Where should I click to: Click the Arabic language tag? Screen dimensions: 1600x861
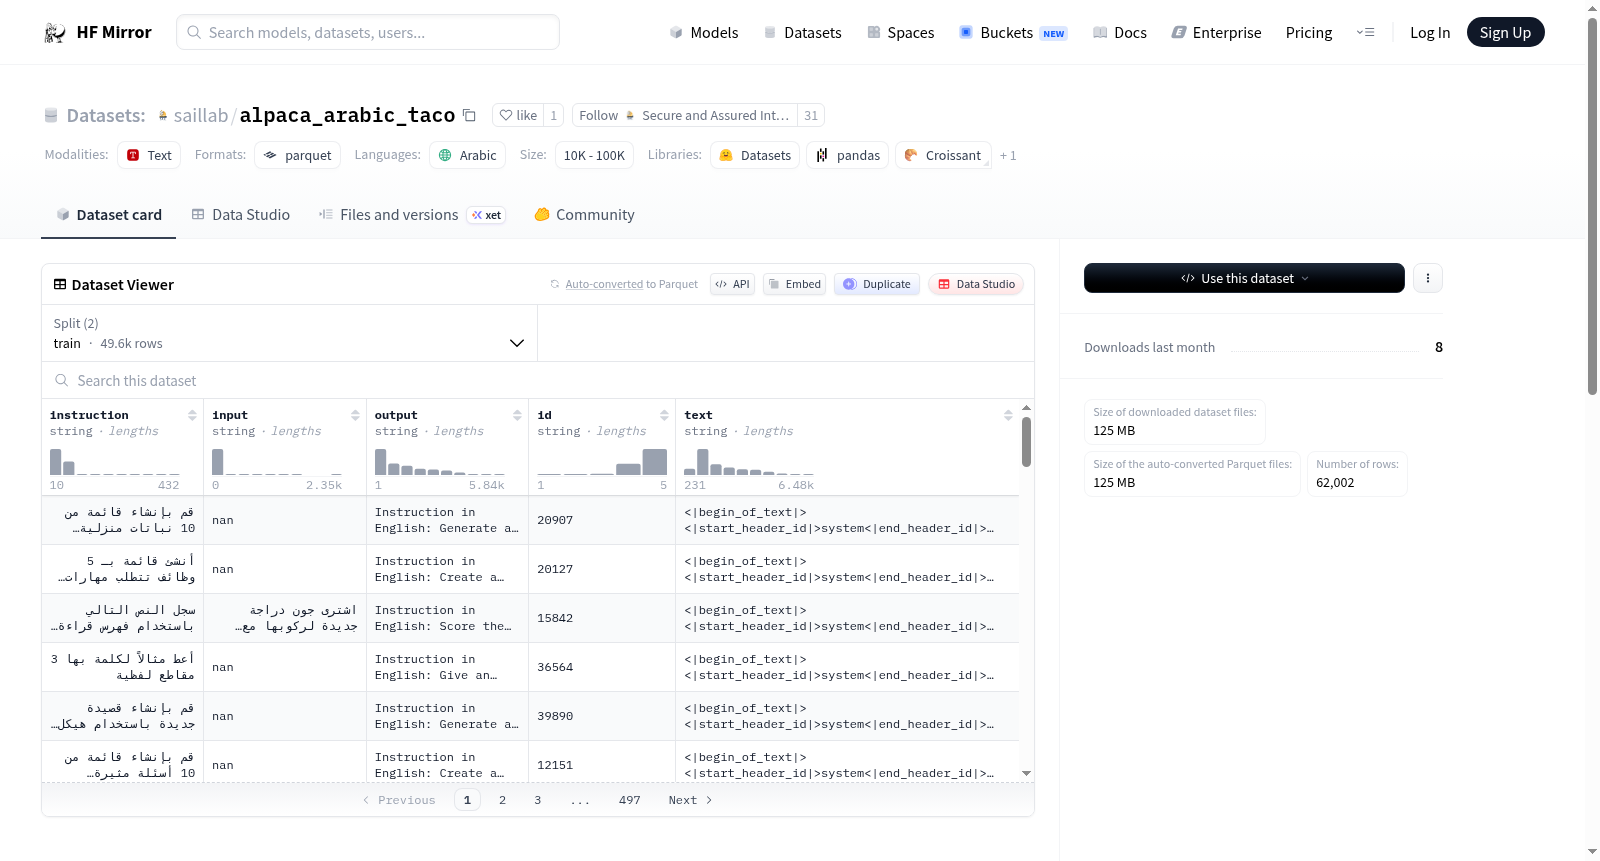[x=467, y=155]
